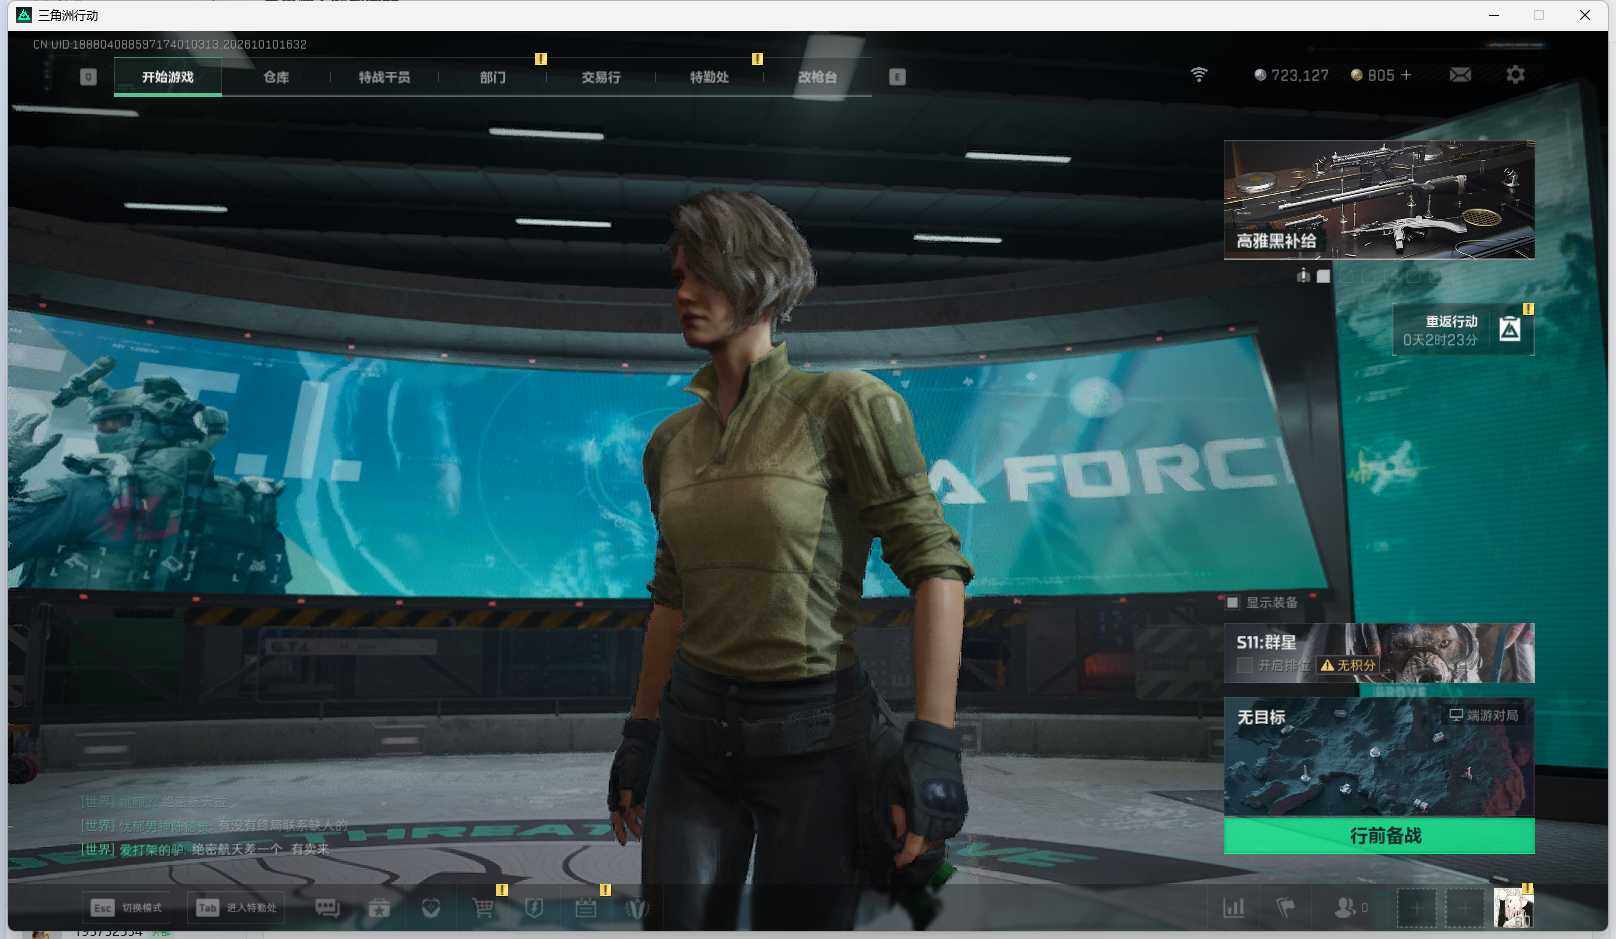This screenshot has height=939, width=1616.
Task: Click world chat message 爱打架的驴
Action: (205, 849)
